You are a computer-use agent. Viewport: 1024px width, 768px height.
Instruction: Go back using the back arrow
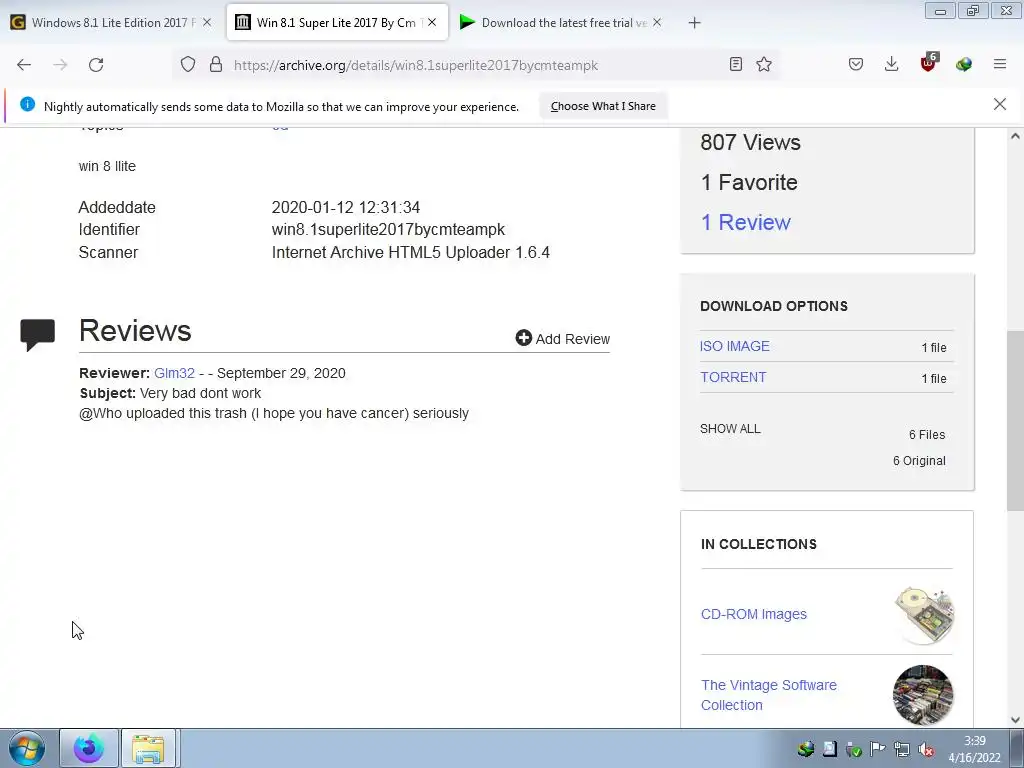pos(24,65)
